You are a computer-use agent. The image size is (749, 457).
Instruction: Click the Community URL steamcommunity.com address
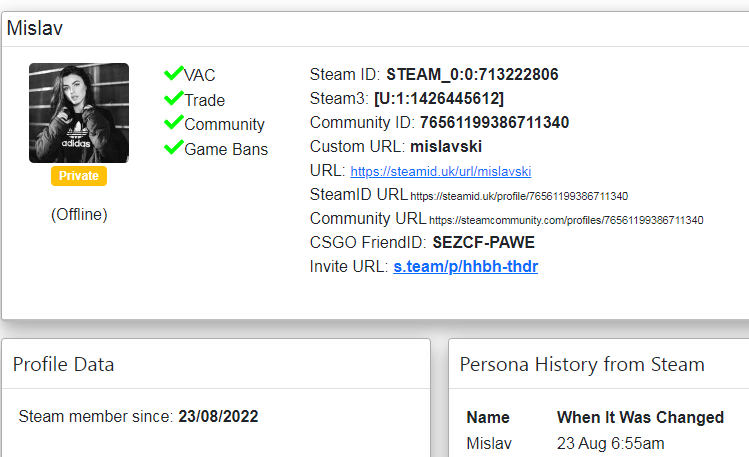(x=566, y=220)
